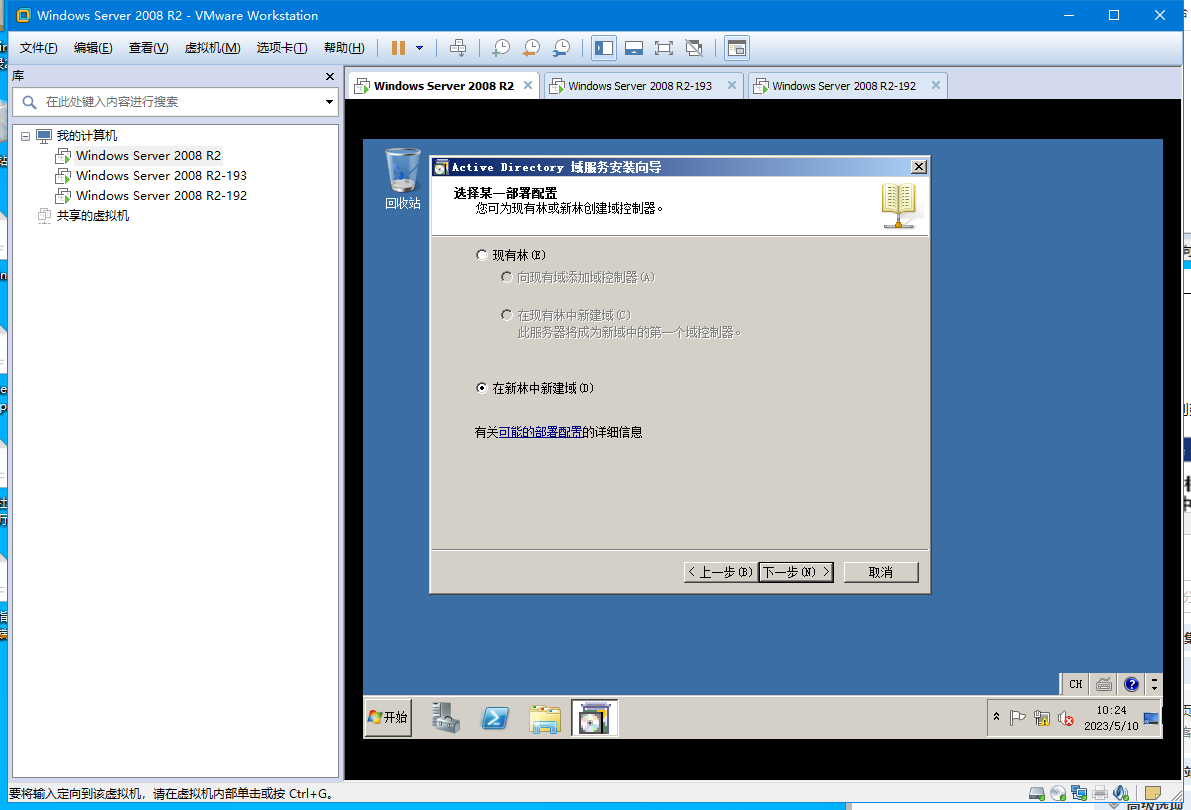
Task: Pause the virtual machine from toolbar
Action: pyautogui.click(x=398, y=48)
